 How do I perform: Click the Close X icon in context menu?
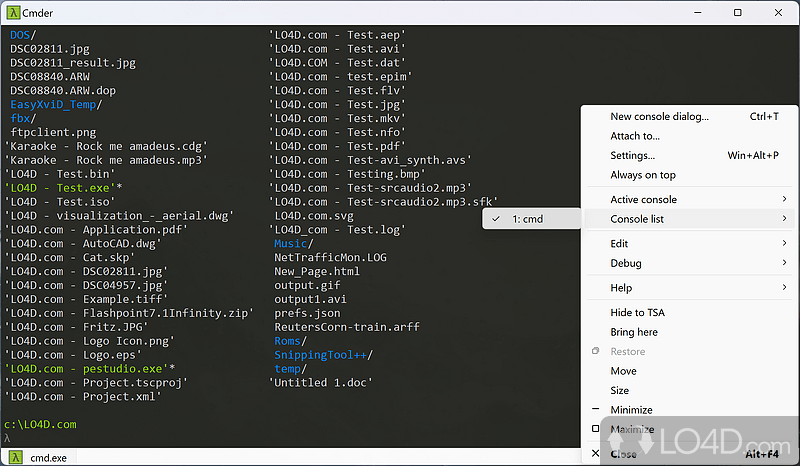click(595, 453)
